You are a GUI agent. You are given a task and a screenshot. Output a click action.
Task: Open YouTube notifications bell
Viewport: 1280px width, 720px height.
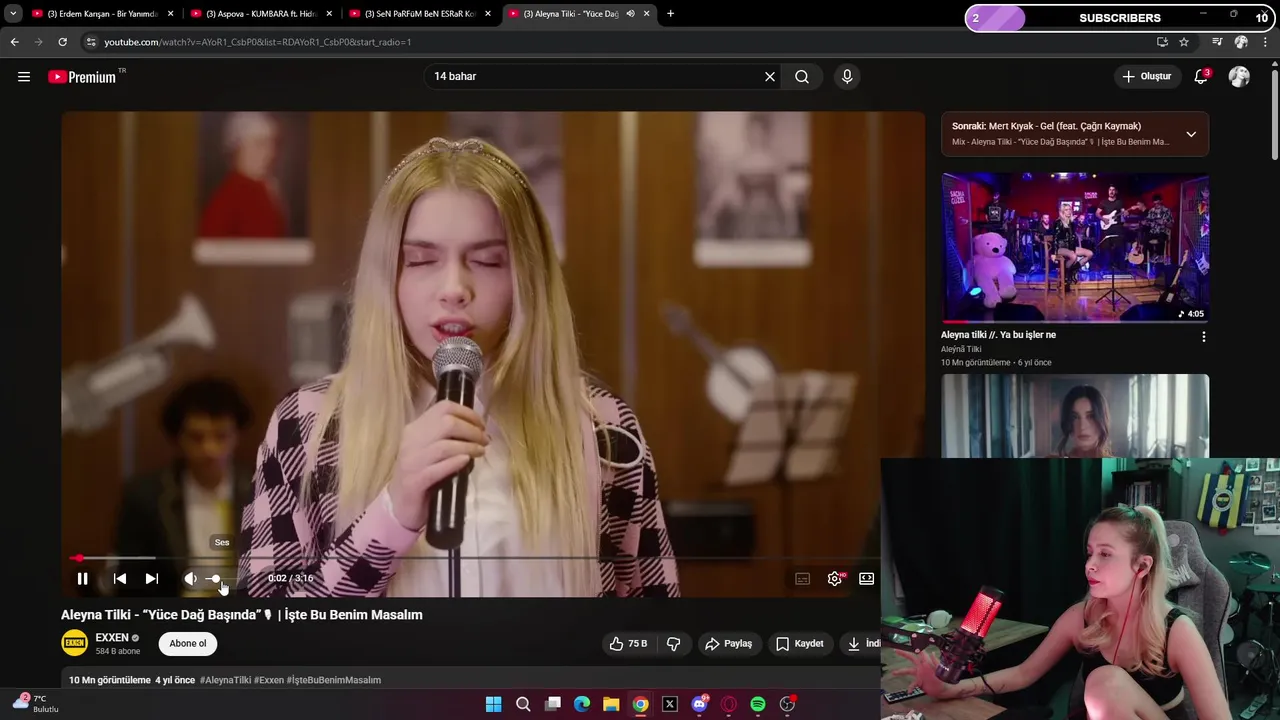tap(1201, 77)
